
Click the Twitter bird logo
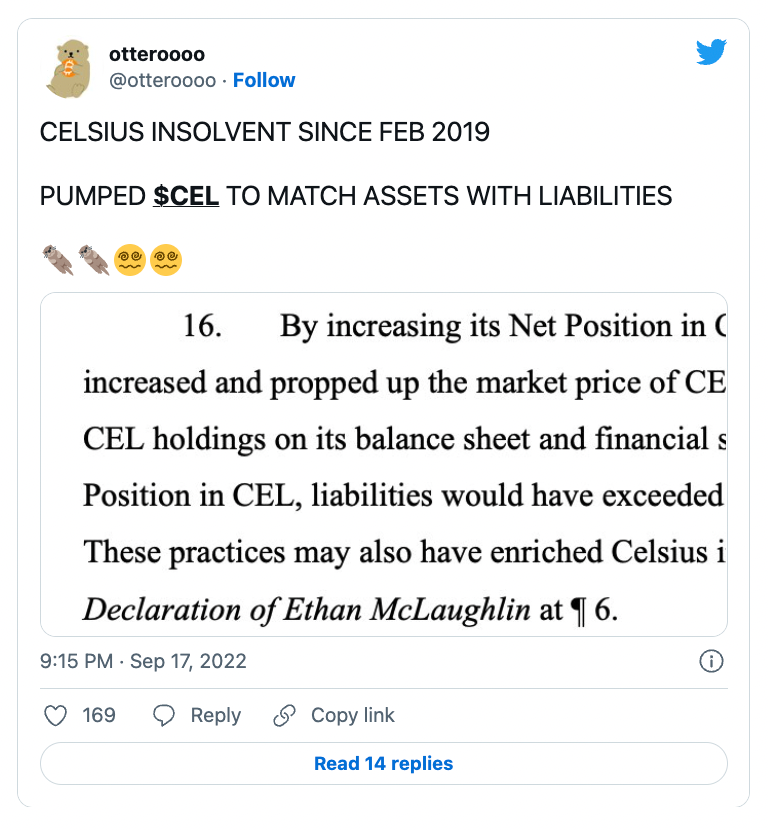pos(711,52)
